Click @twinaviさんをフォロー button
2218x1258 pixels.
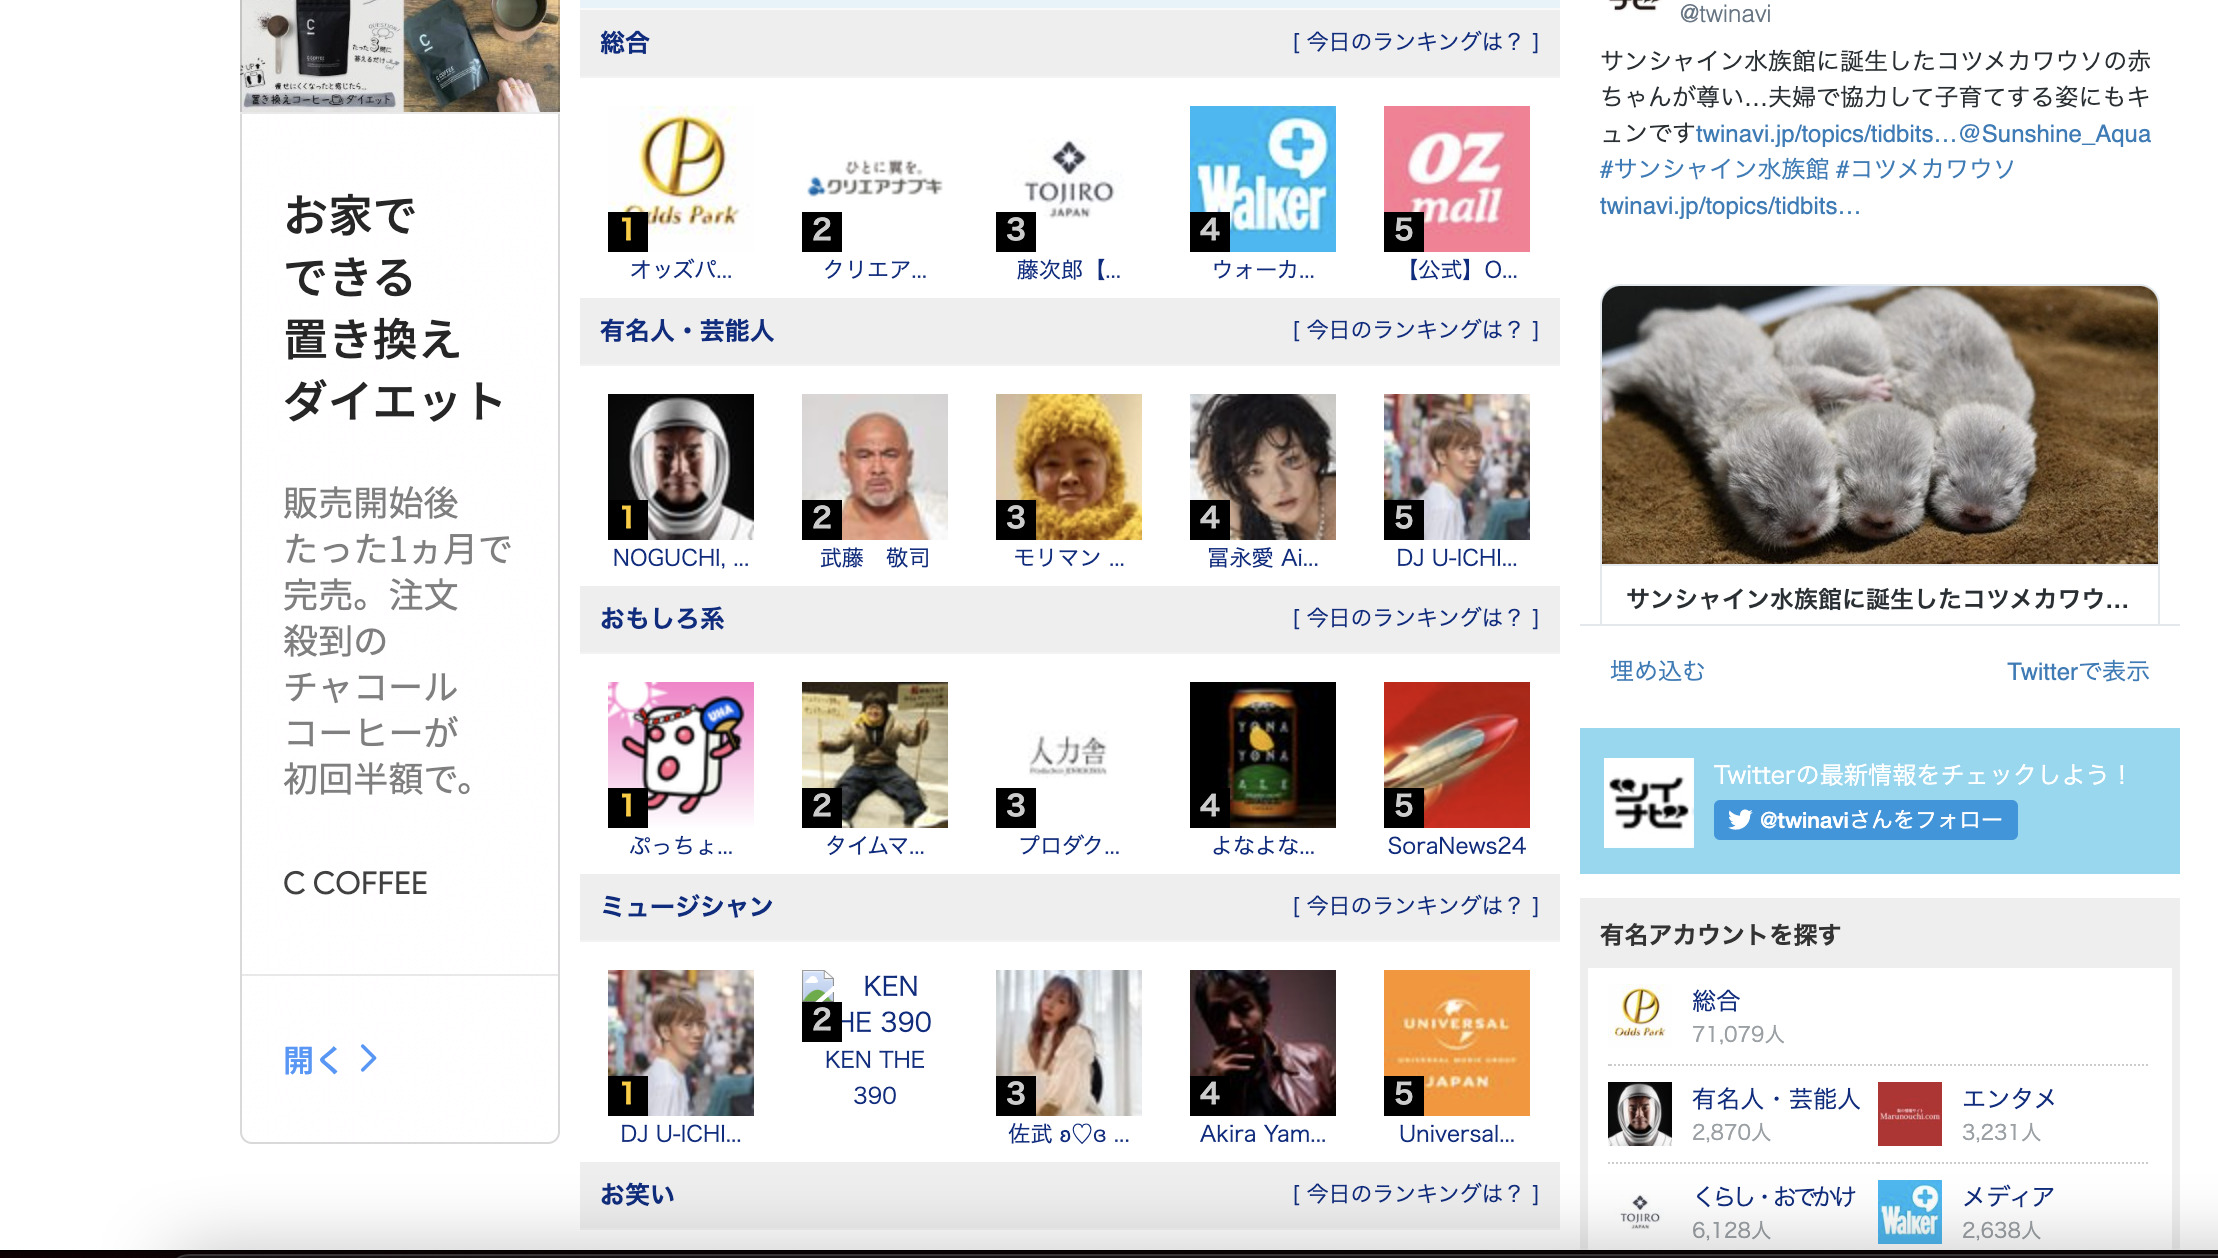[x=1865, y=820]
